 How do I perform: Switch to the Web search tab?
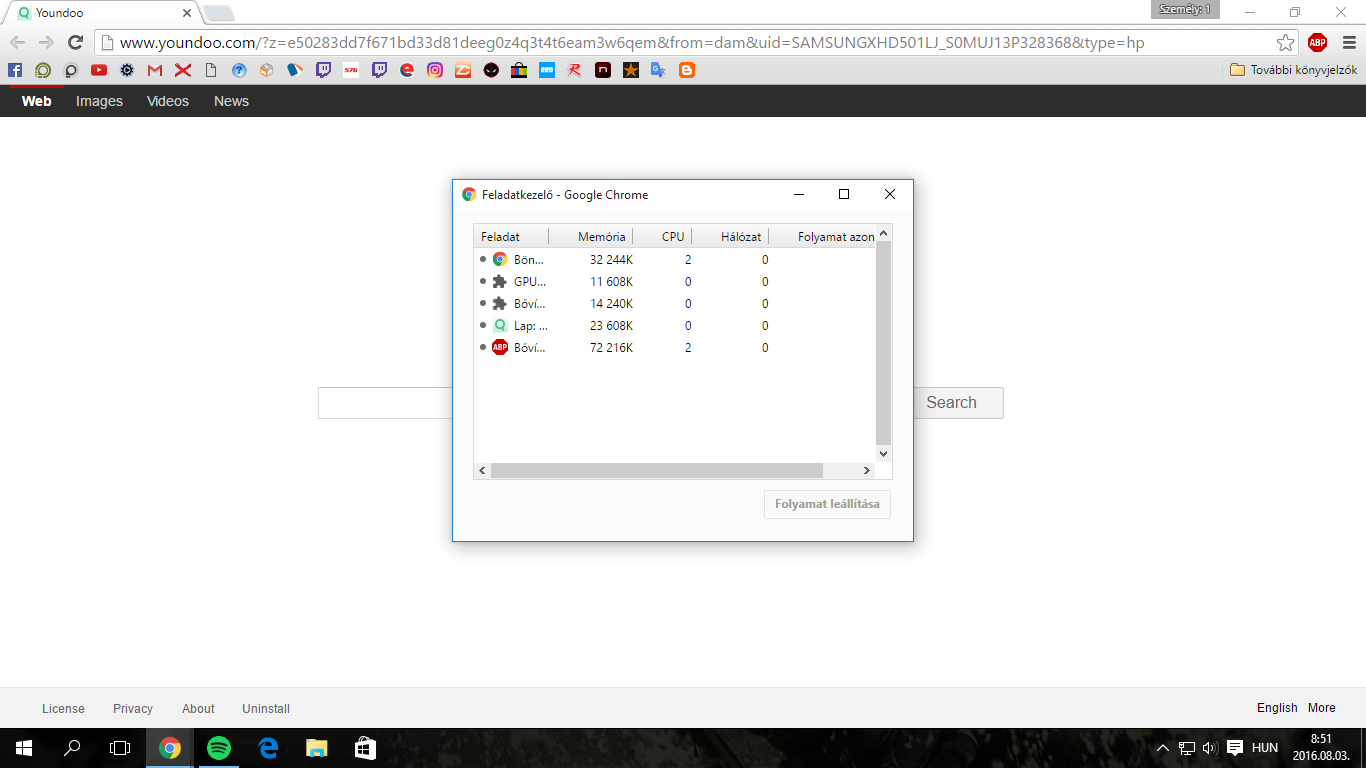(x=37, y=101)
